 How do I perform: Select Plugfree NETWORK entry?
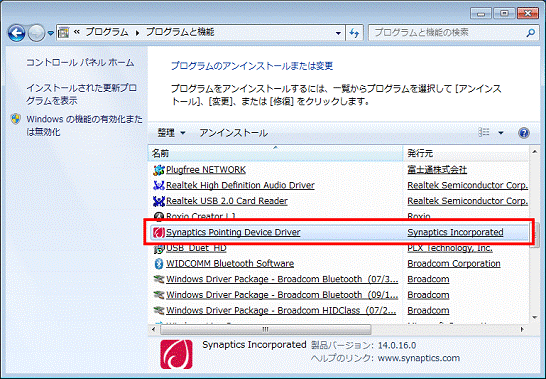[x=206, y=170]
